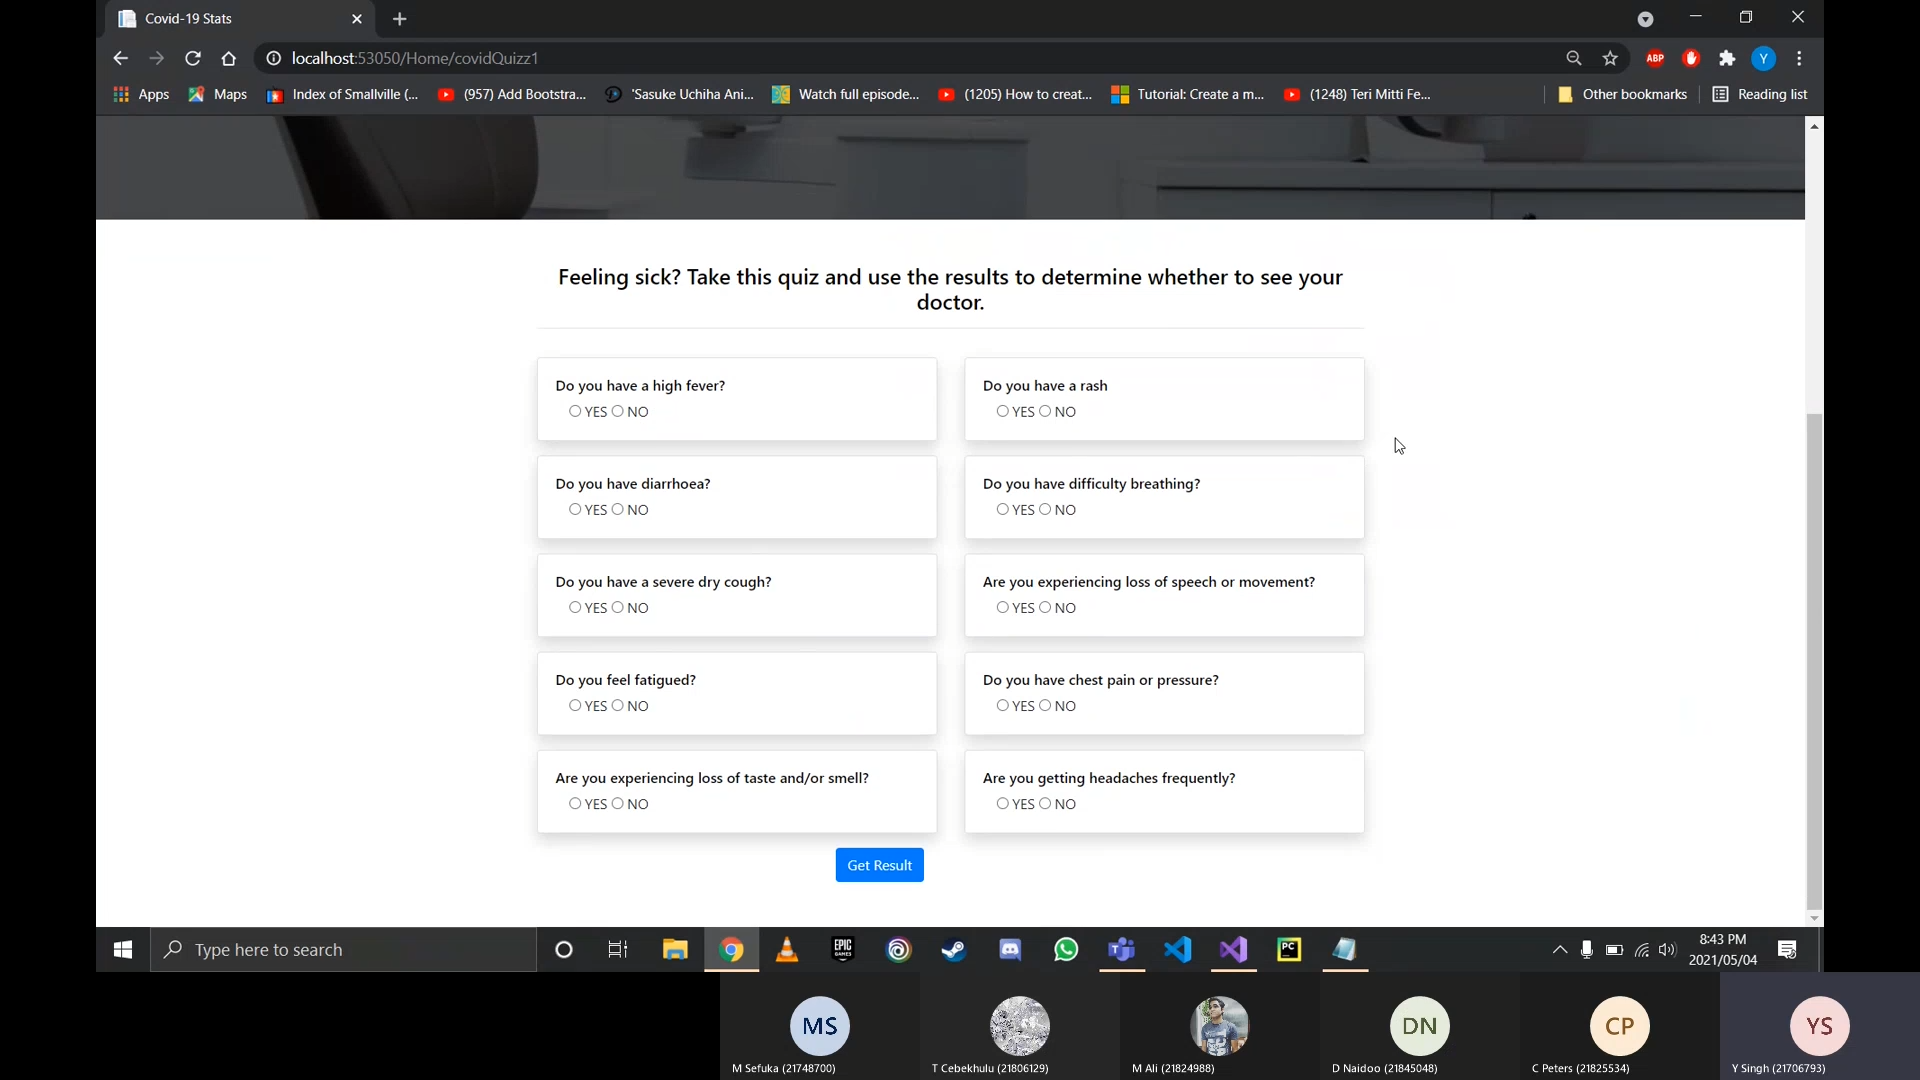Select NO for feeling fatigued

(x=617, y=705)
